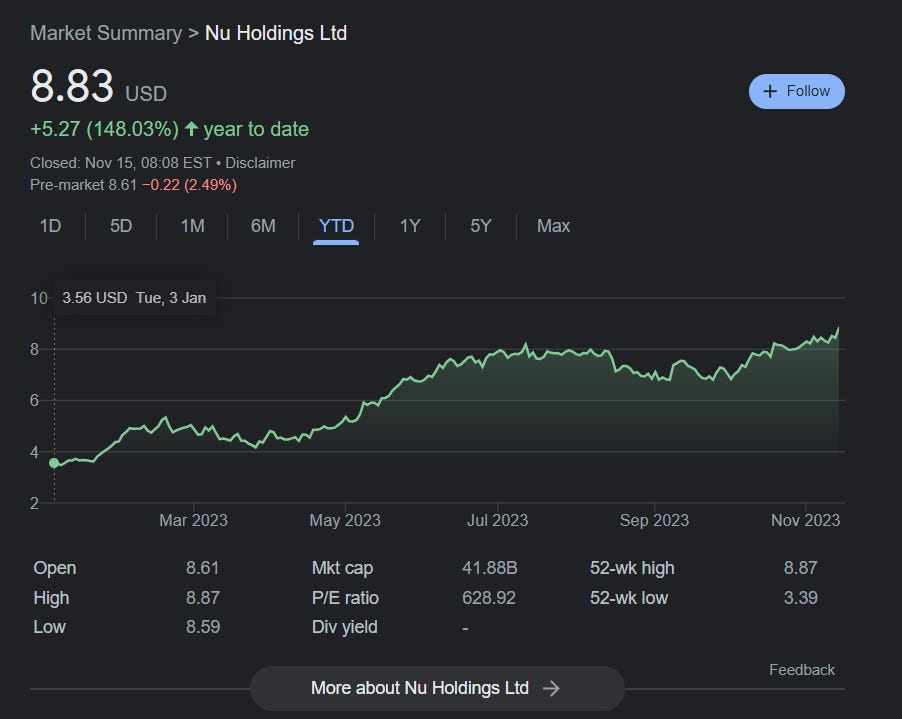This screenshot has width=902, height=719.
Task: Click the arrow in More about button
Action: (551, 689)
